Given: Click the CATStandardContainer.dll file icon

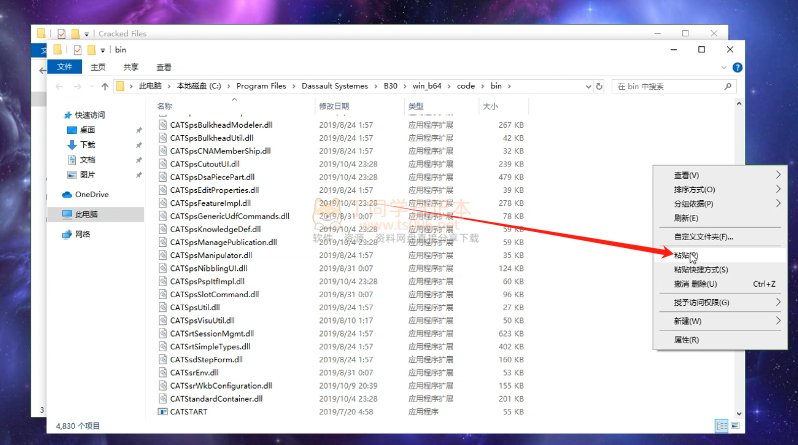Looking at the screenshot, I should point(163,399).
